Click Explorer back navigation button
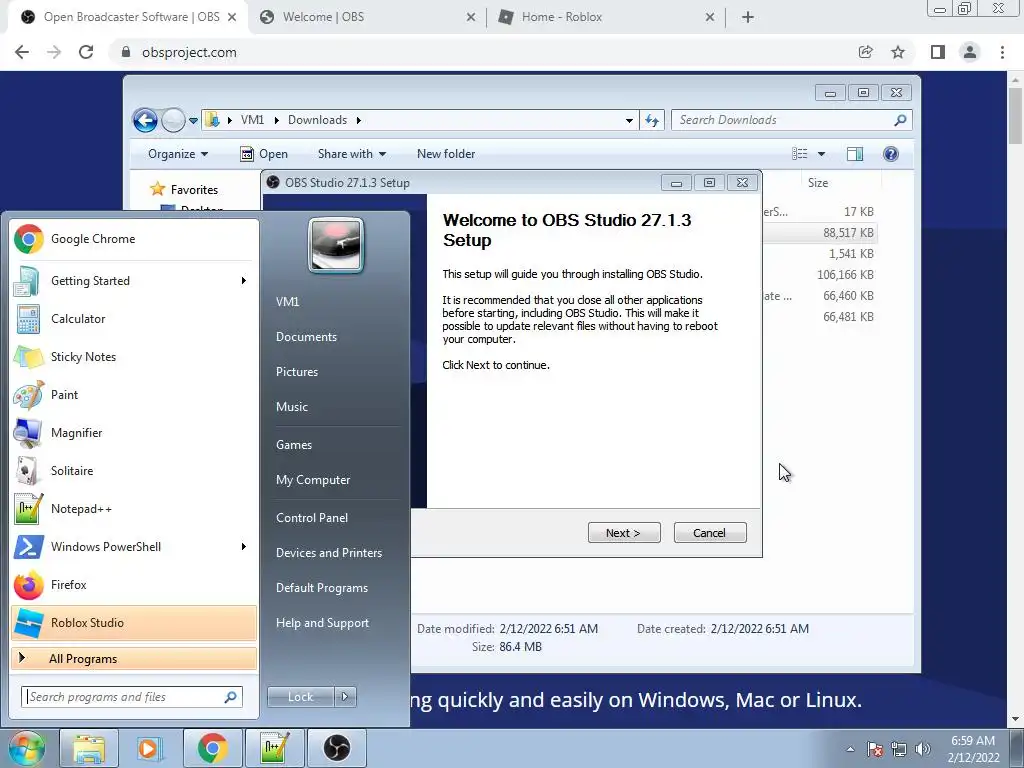 pyautogui.click(x=145, y=120)
